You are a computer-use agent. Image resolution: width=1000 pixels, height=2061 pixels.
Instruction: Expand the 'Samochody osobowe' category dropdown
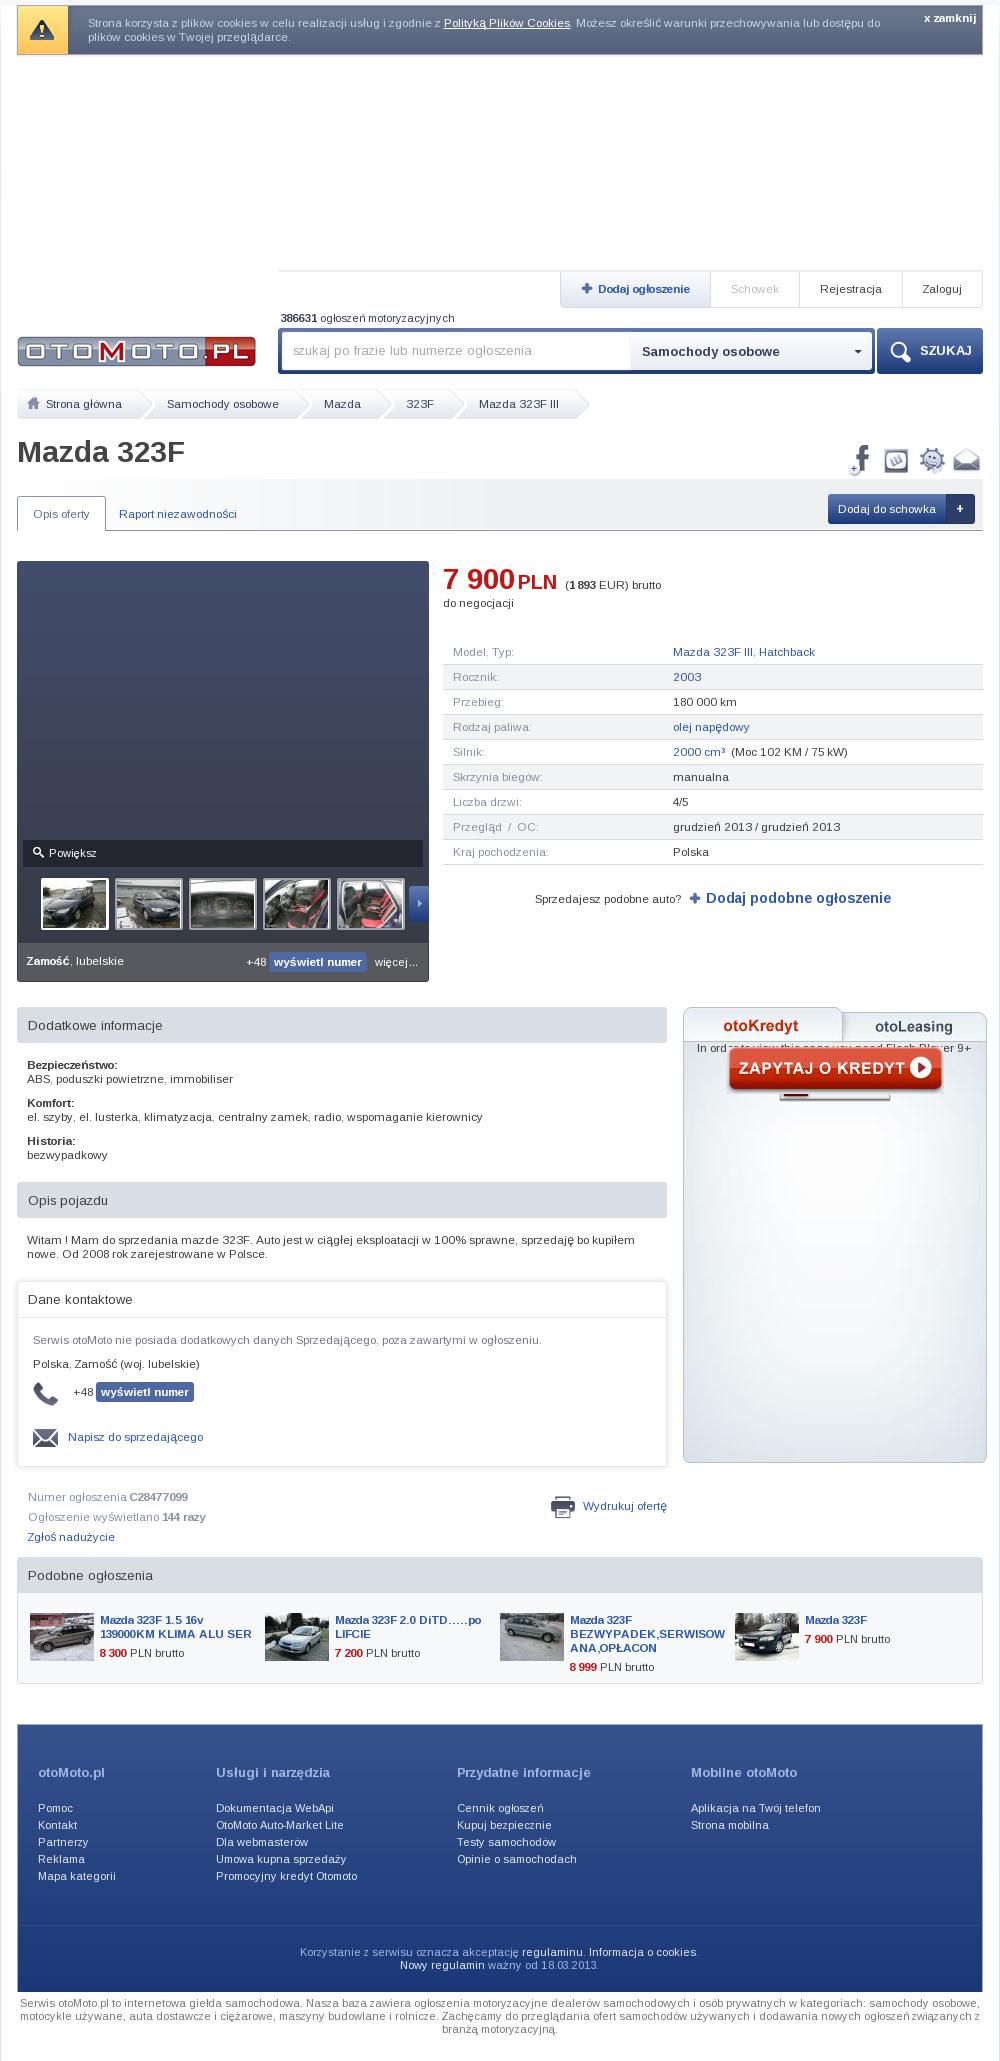pos(751,351)
